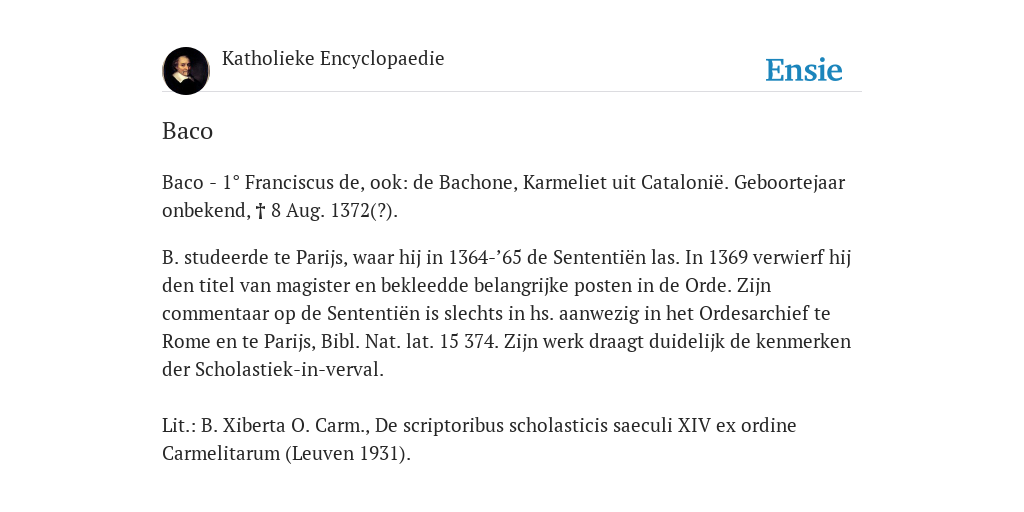Click the dagger death symbol before 8 Aug.
1024x512 pixels.
(260, 211)
